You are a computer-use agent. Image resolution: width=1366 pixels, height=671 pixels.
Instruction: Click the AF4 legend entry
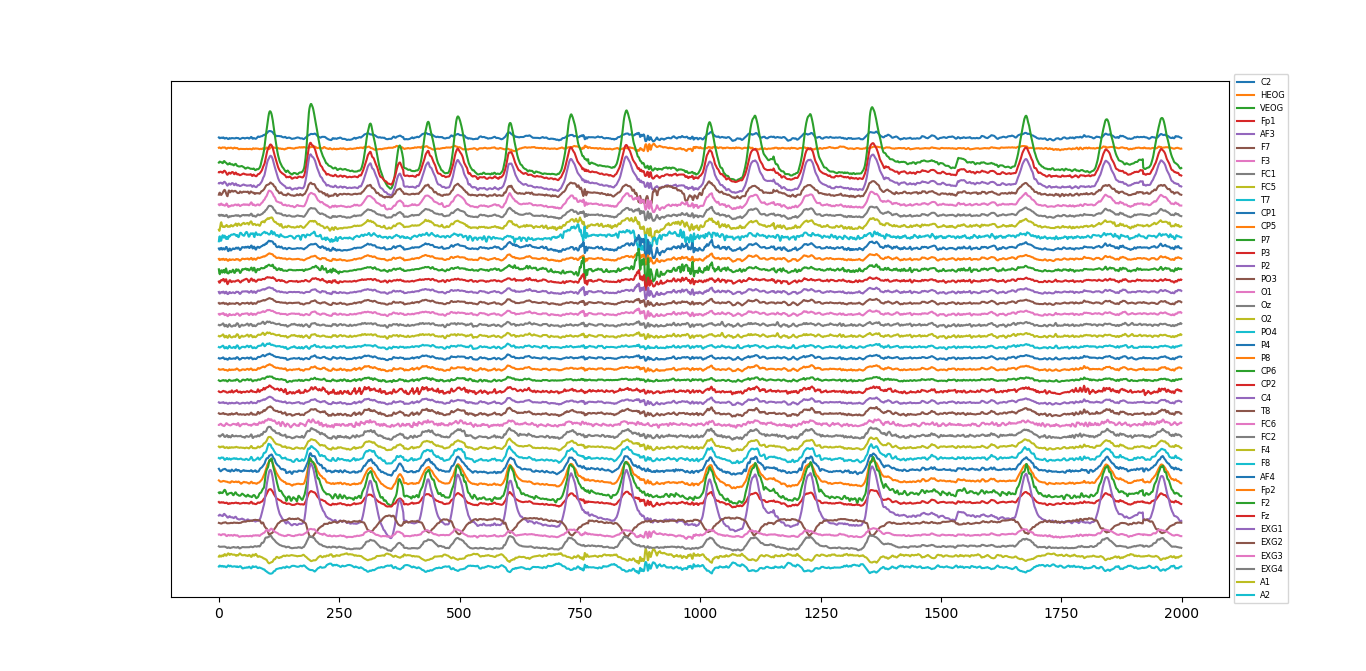[1267, 477]
